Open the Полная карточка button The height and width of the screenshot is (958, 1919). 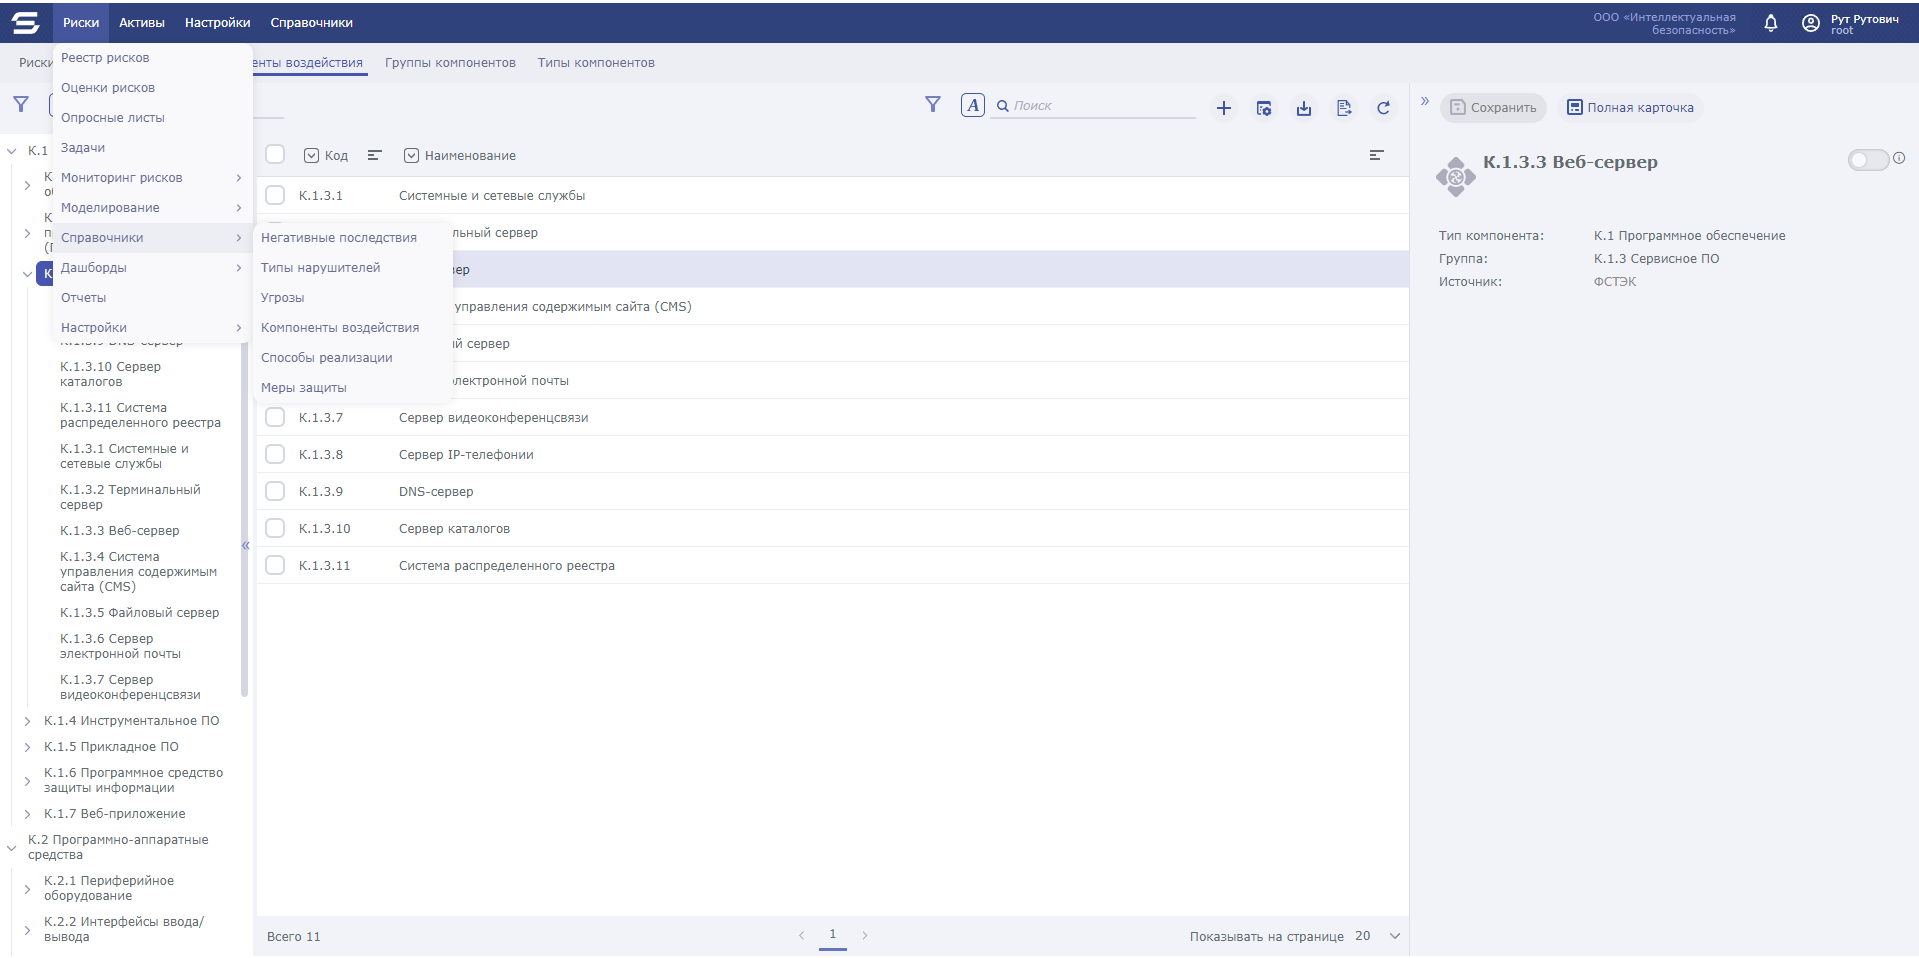click(x=1630, y=108)
